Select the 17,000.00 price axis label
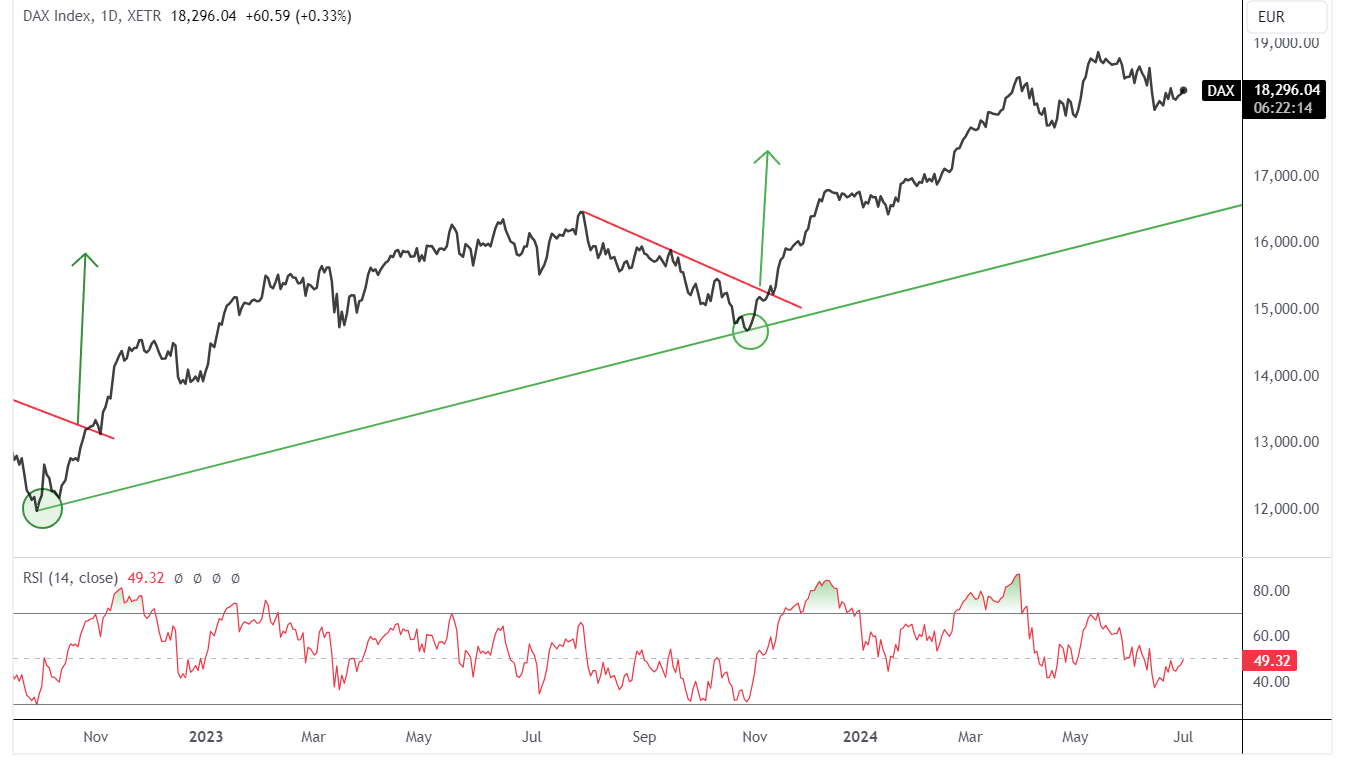 [1285, 176]
